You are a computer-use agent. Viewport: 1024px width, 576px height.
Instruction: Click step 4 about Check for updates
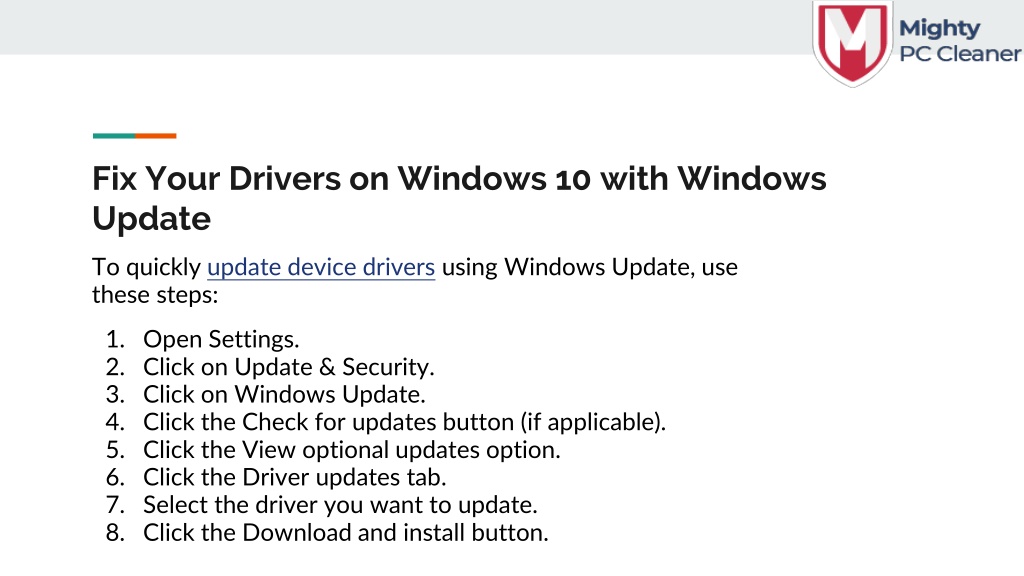(405, 423)
